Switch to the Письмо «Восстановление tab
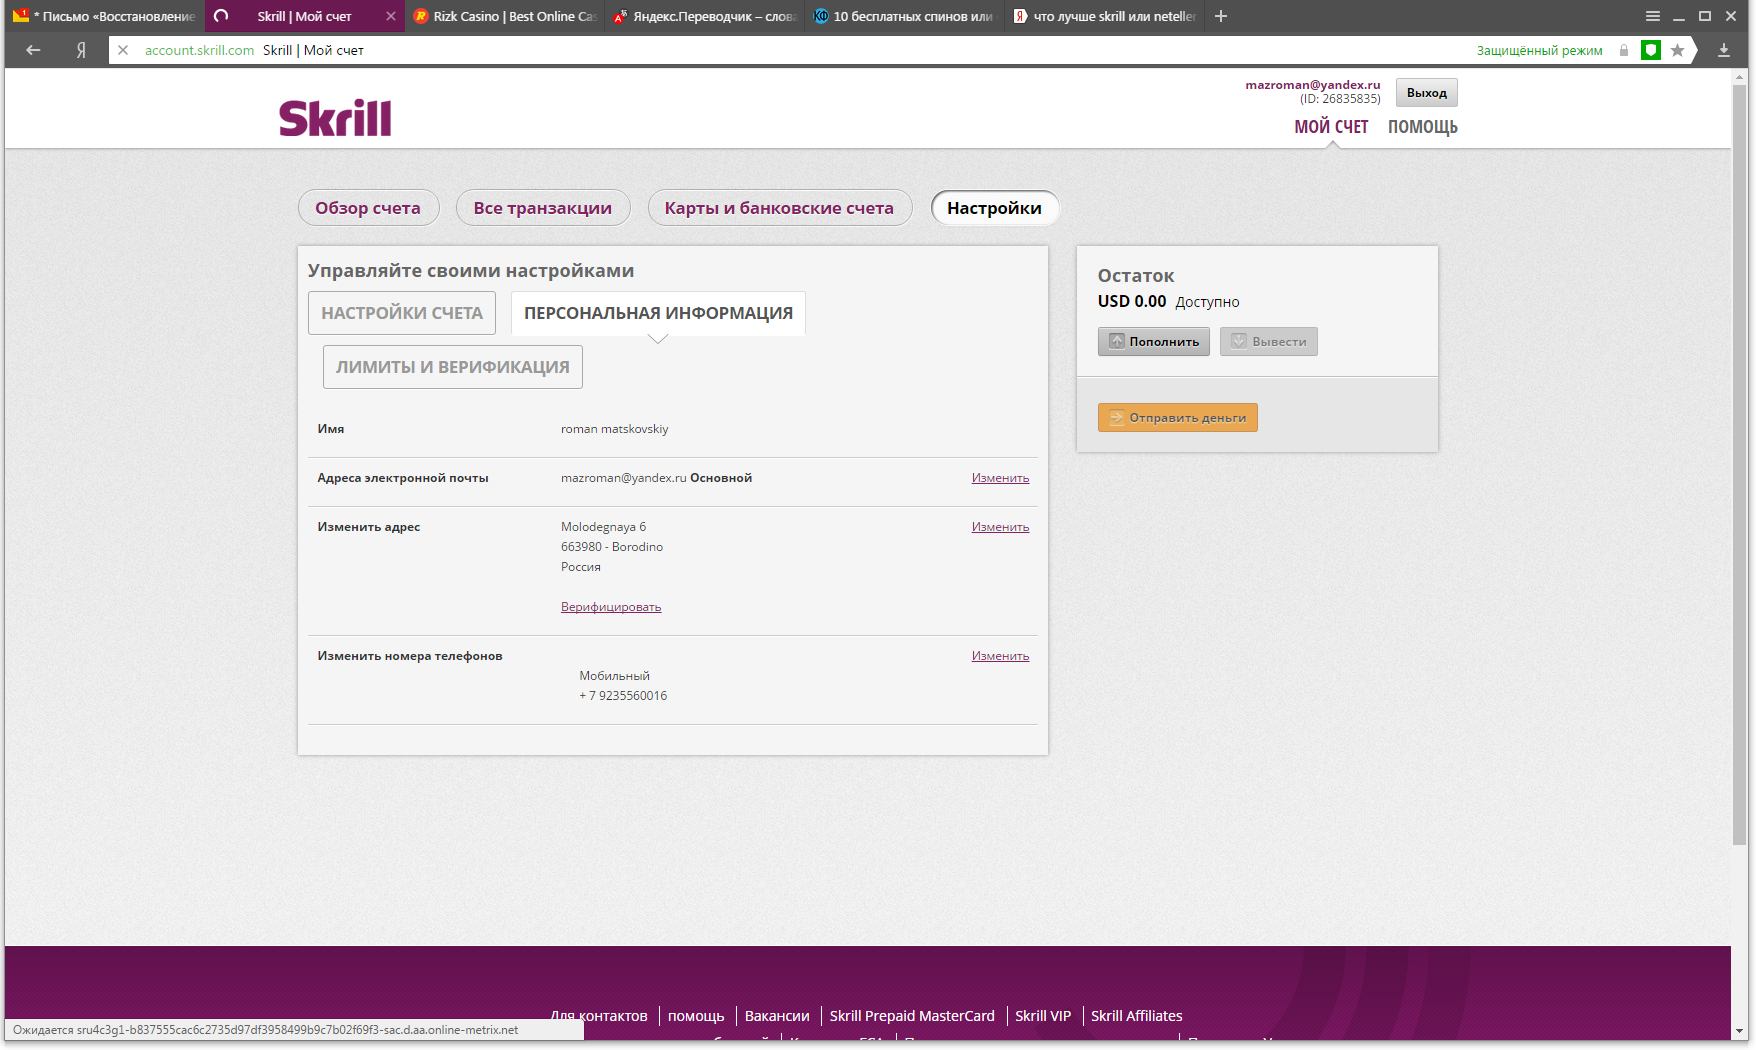 click(105, 16)
